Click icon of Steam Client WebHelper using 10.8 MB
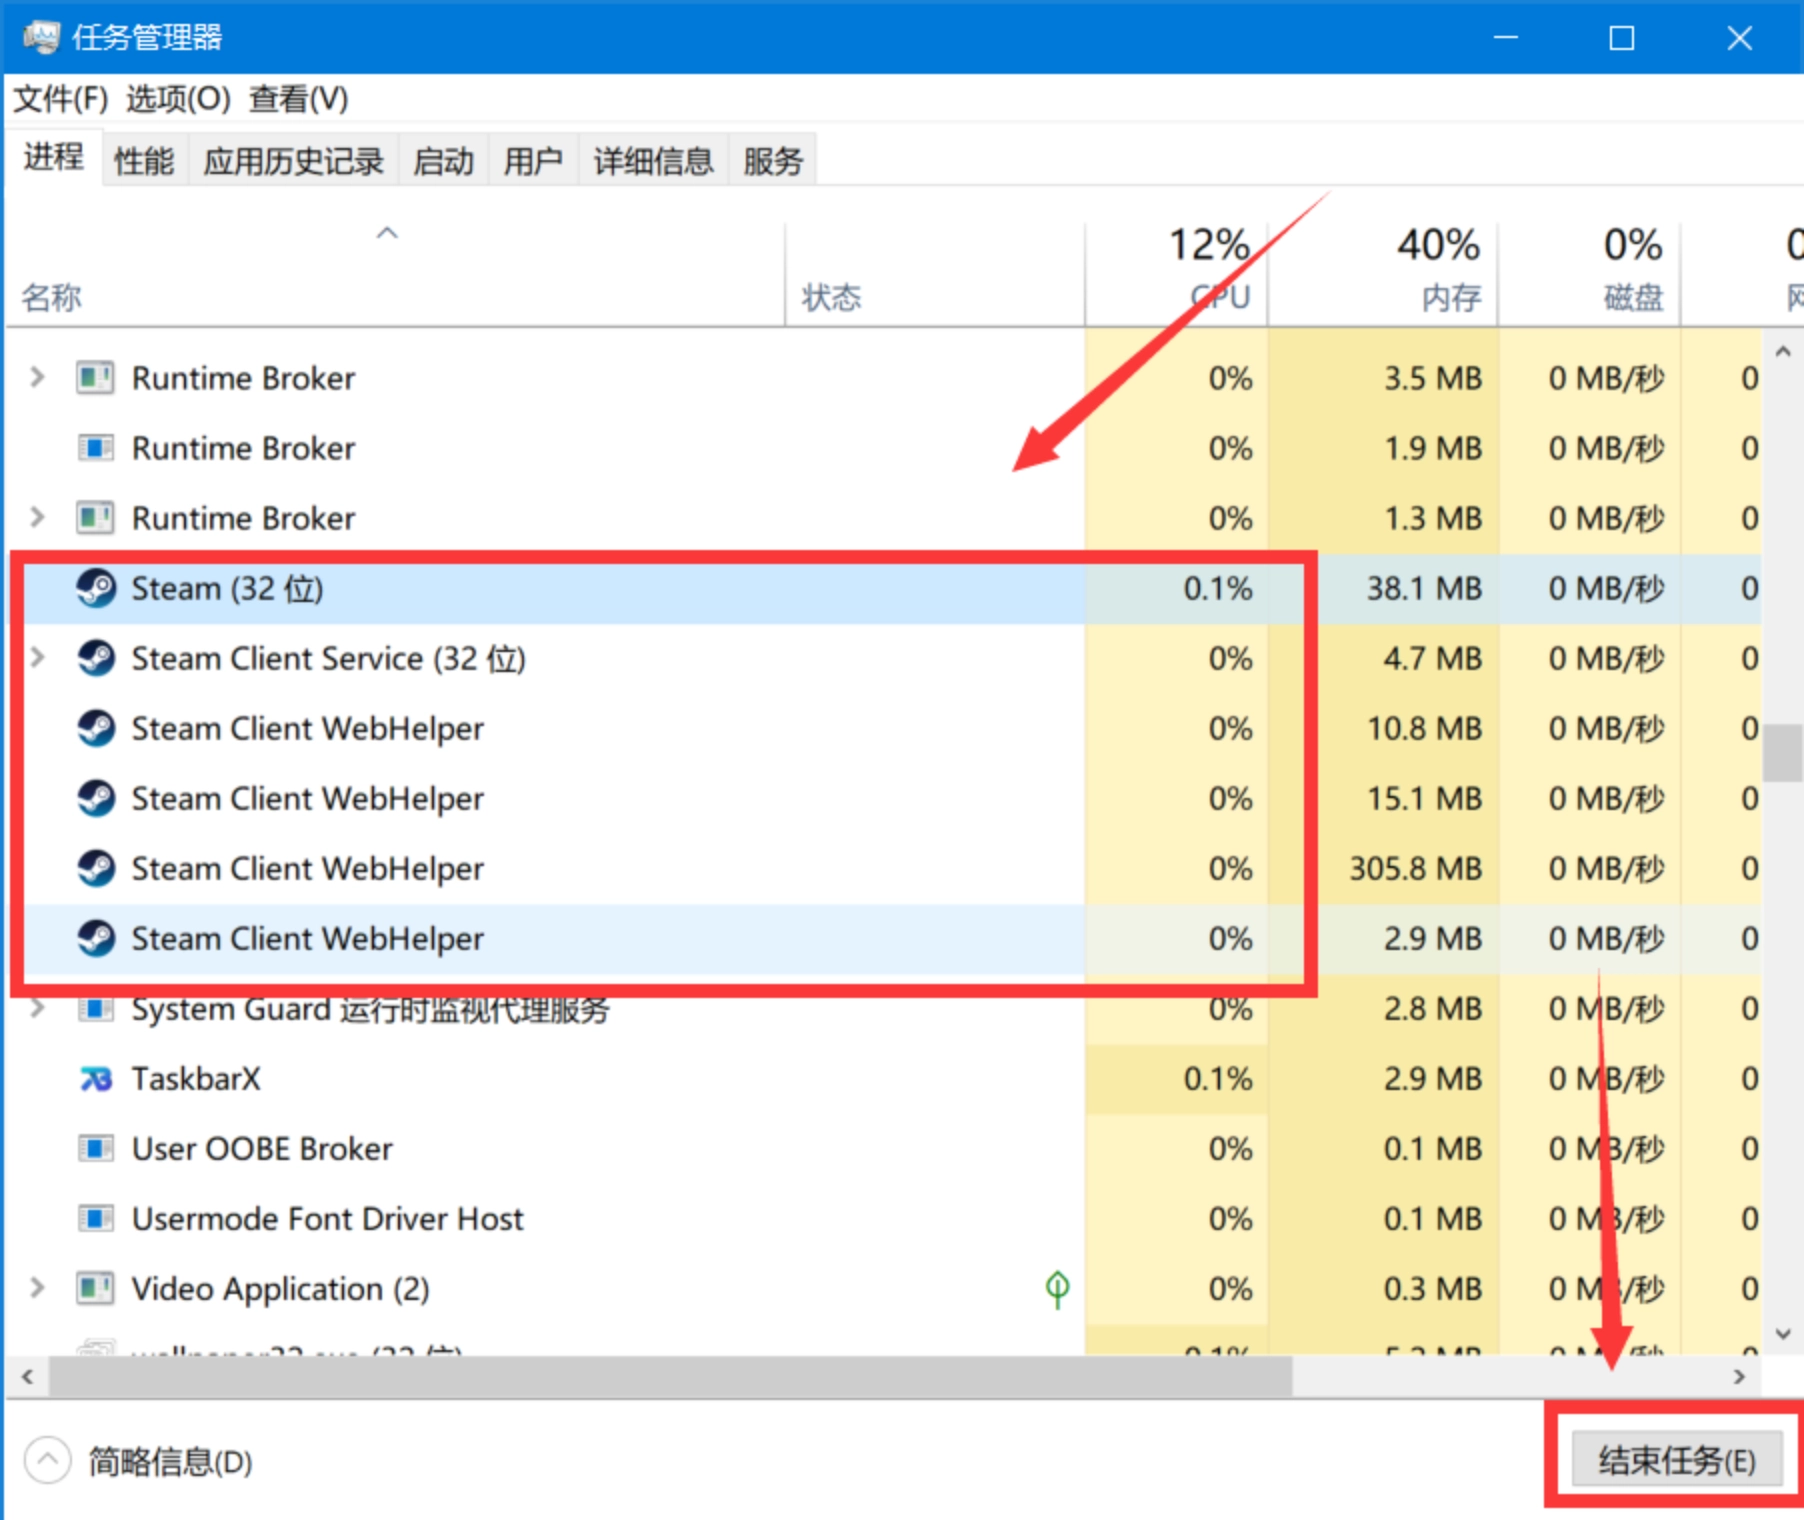This screenshot has width=1804, height=1520. 96,728
